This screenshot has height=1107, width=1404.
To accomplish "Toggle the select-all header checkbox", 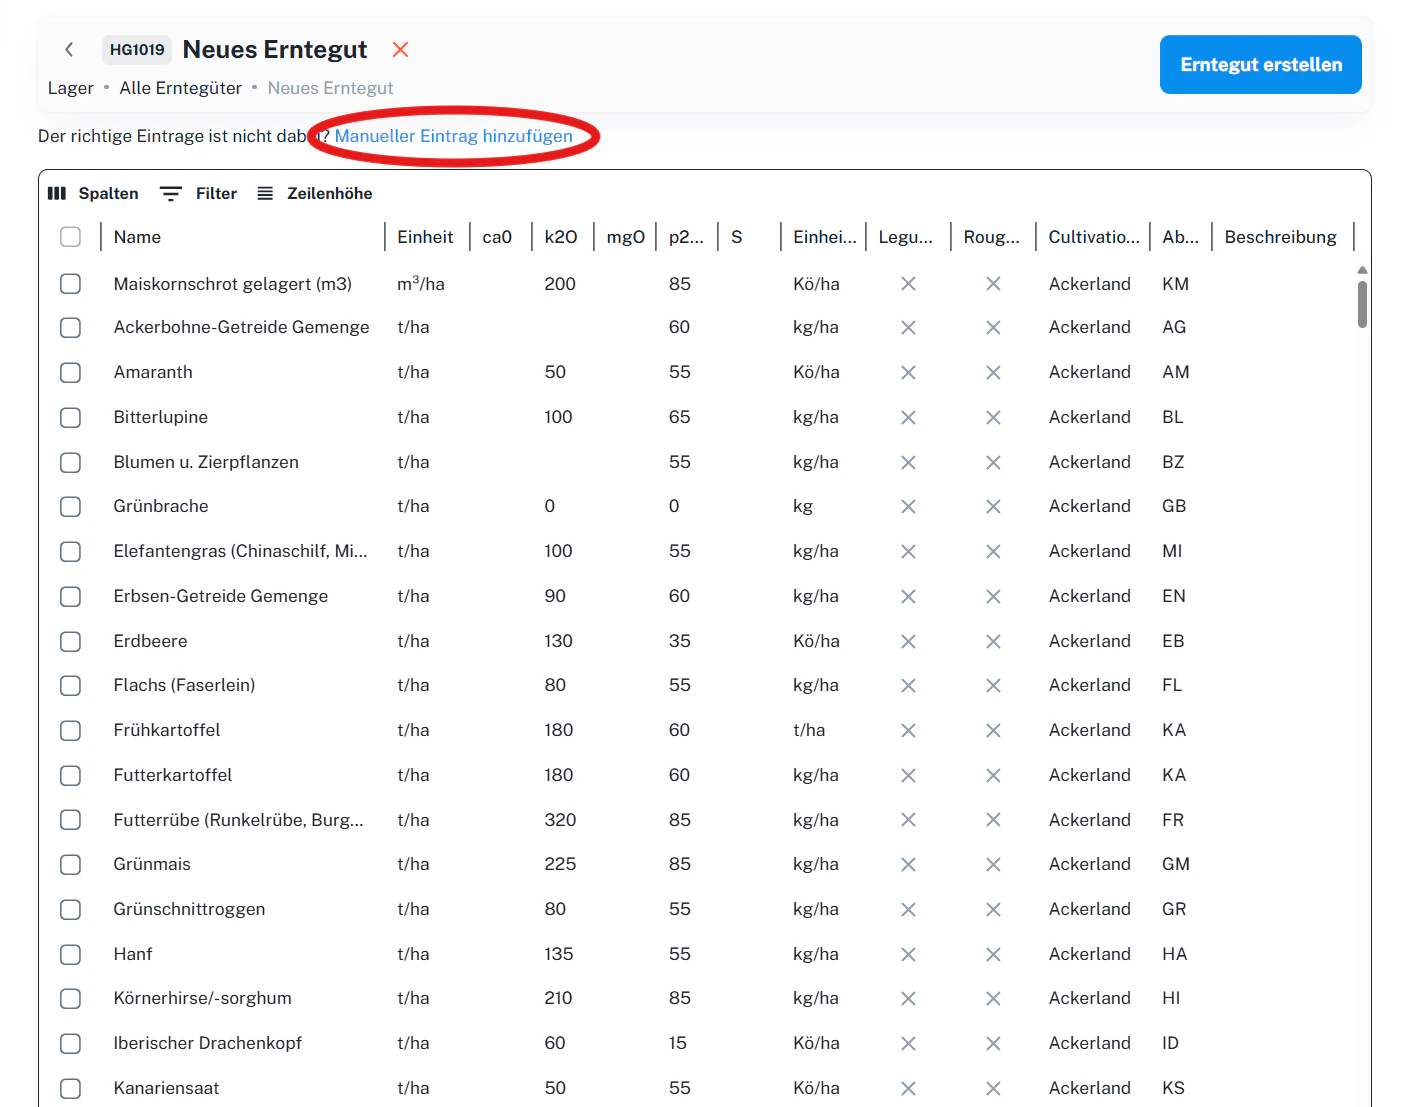I will pos(70,237).
